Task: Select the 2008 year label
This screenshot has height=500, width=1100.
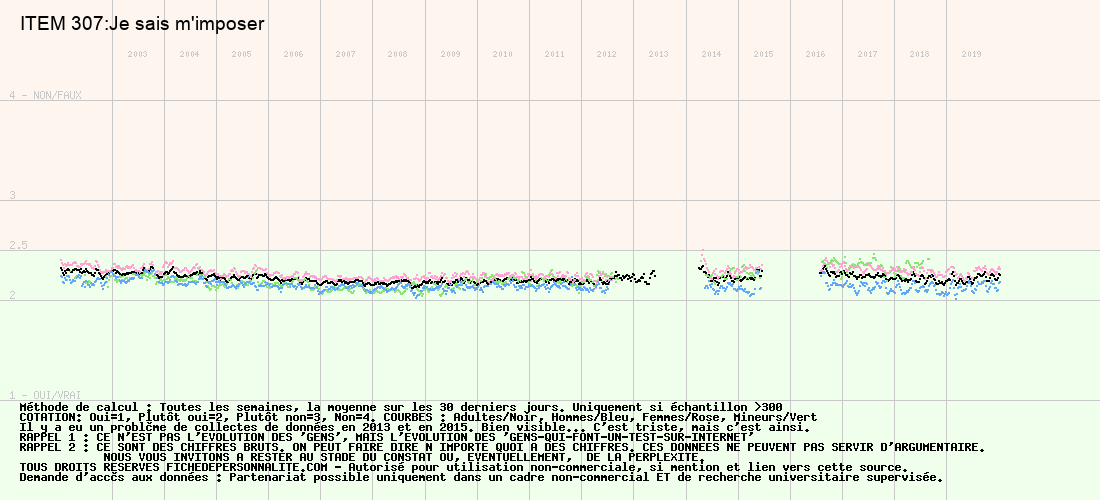Action: coord(398,54)
